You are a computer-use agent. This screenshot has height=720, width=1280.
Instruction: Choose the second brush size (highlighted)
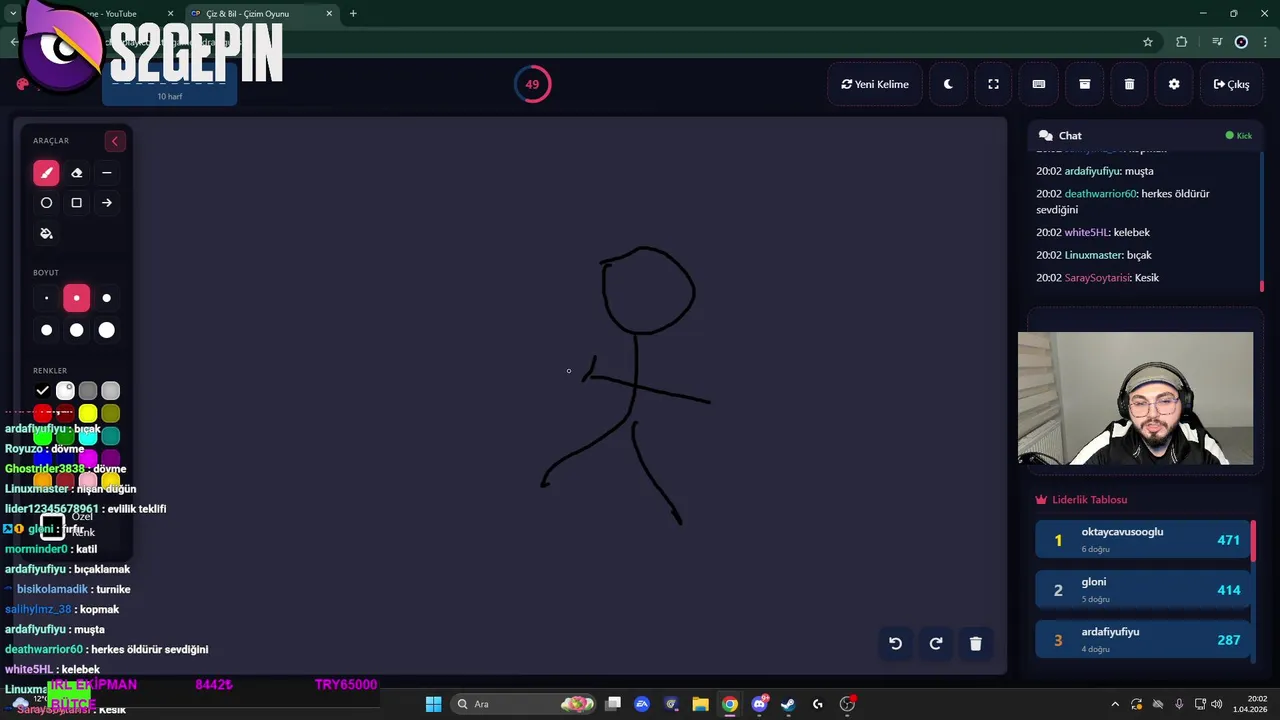coord(76,298)
